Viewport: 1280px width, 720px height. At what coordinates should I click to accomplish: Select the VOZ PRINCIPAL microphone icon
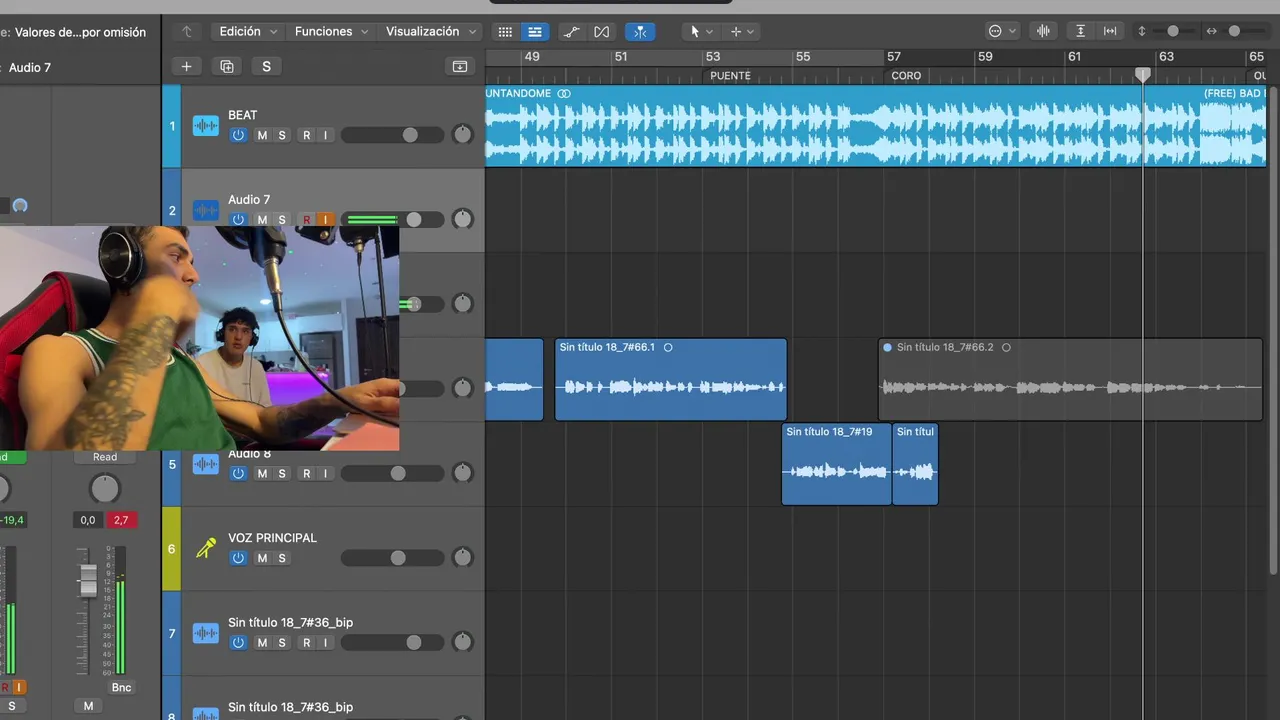[x=206, y=548]
